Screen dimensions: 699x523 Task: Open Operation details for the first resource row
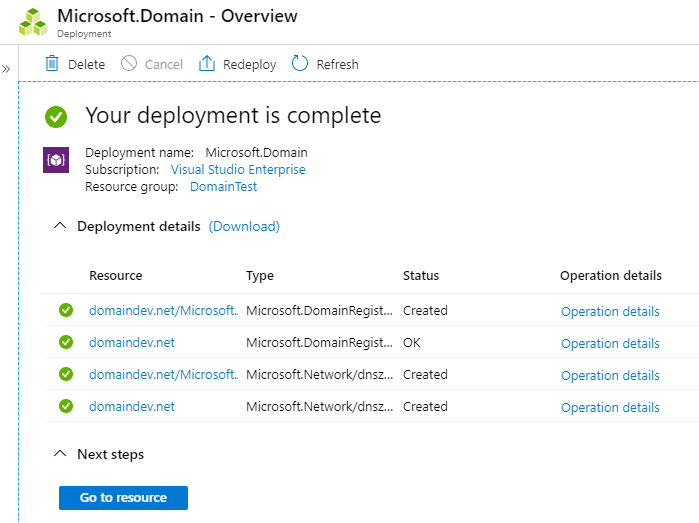tap(610, 311)
